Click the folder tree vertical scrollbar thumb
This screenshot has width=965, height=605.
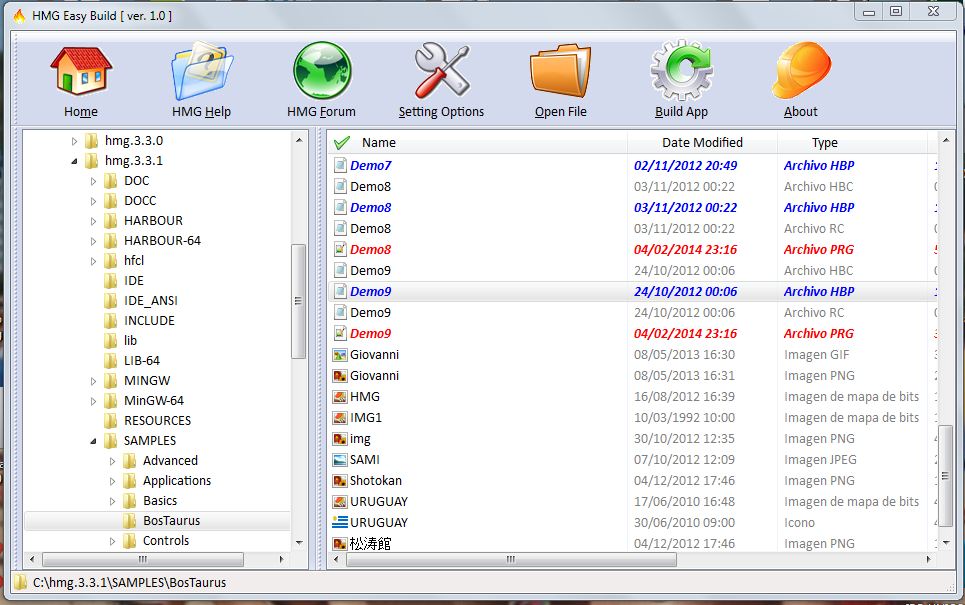pyautogui.click(x=298, y=301)
